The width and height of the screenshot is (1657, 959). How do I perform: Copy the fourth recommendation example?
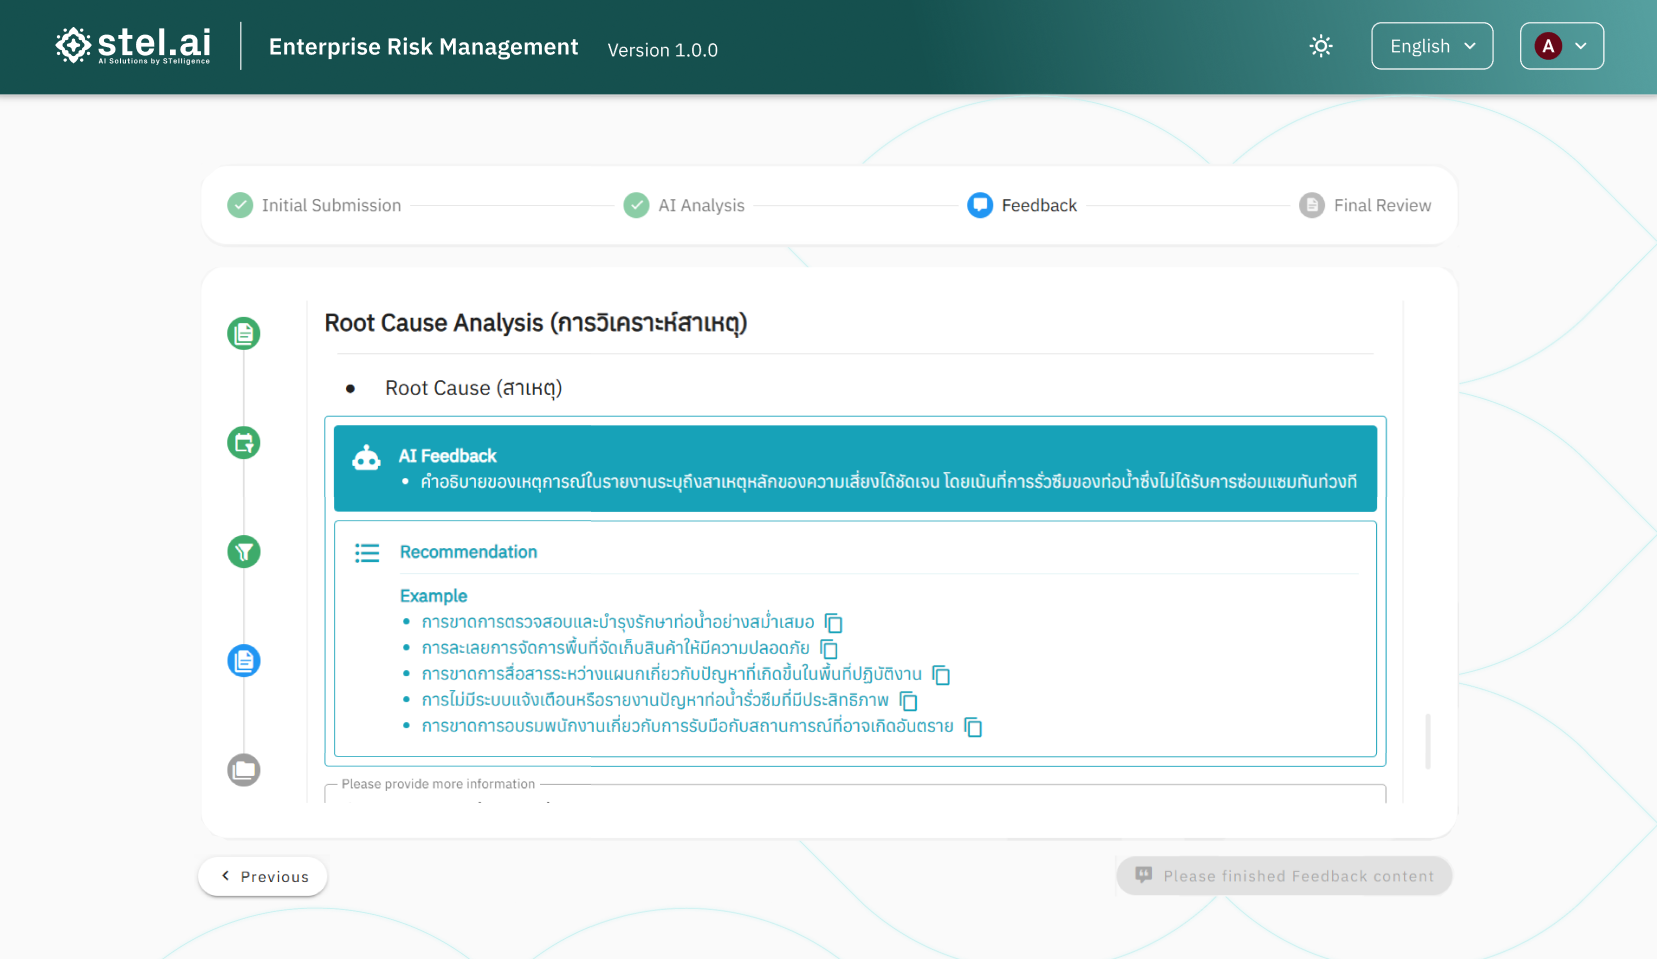click(x=908, y=701)
